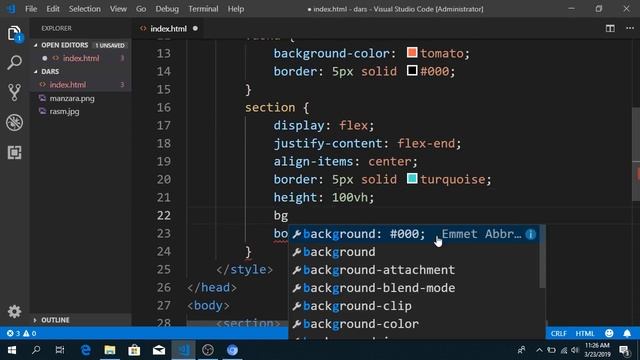This screenshot has height=360, width=640.
Task: Open the Explorer view in activity bar
Action: click(x=14, y=33)
